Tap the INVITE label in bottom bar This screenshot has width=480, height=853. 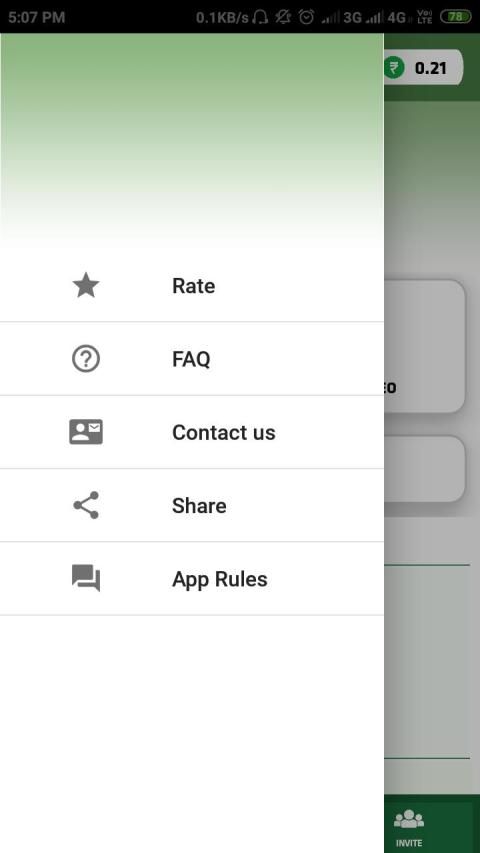click(409, 843)
